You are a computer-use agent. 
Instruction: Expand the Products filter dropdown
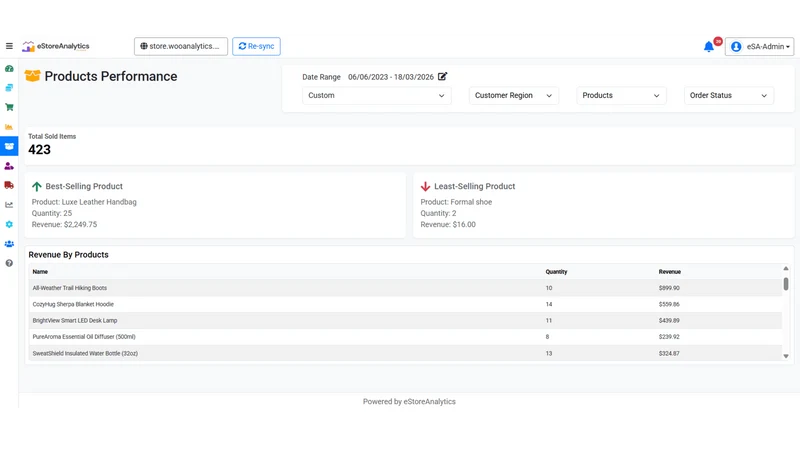[621, 95]
